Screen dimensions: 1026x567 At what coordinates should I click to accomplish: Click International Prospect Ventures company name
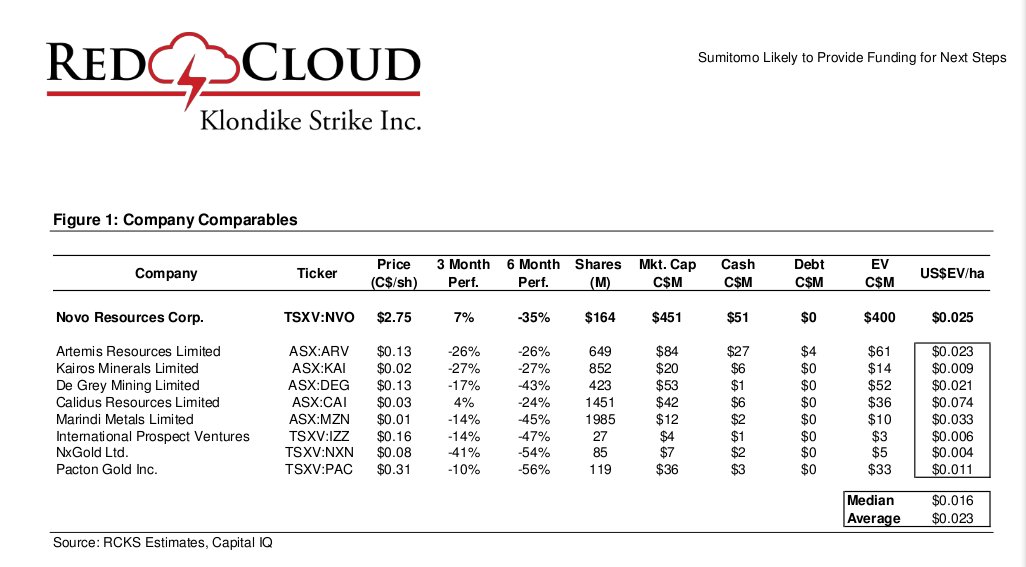153,436
